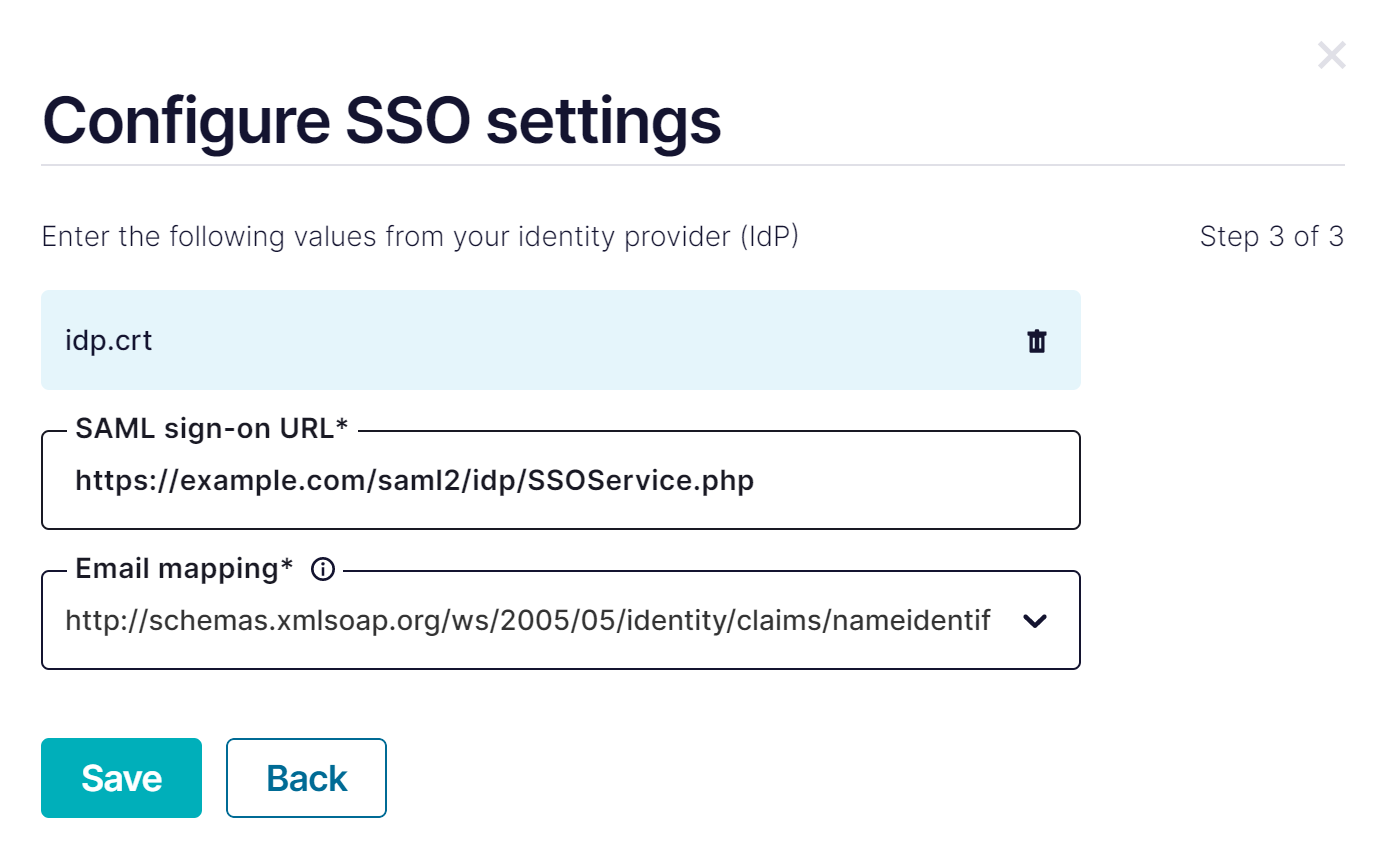
Task: Click the Email mapping info icon
Action: [x=322, y=569]
